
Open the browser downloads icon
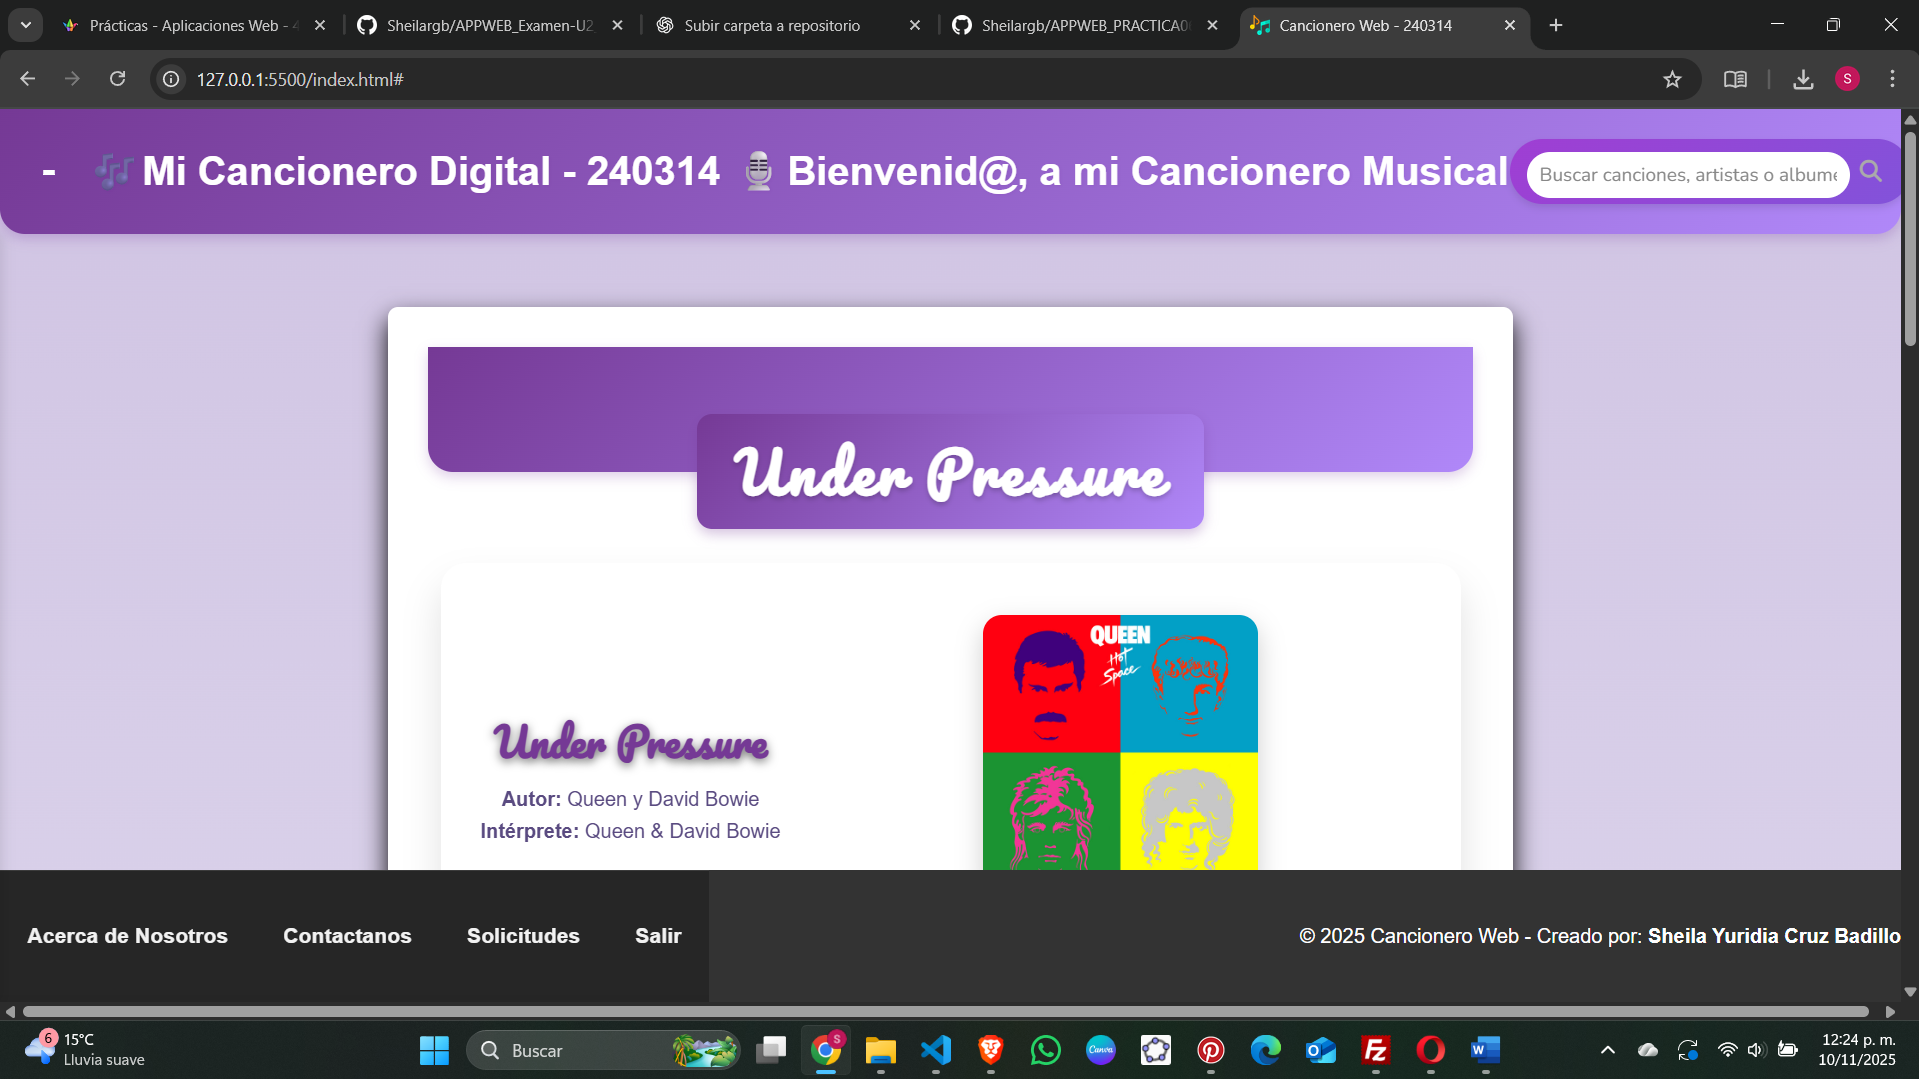1803,80
